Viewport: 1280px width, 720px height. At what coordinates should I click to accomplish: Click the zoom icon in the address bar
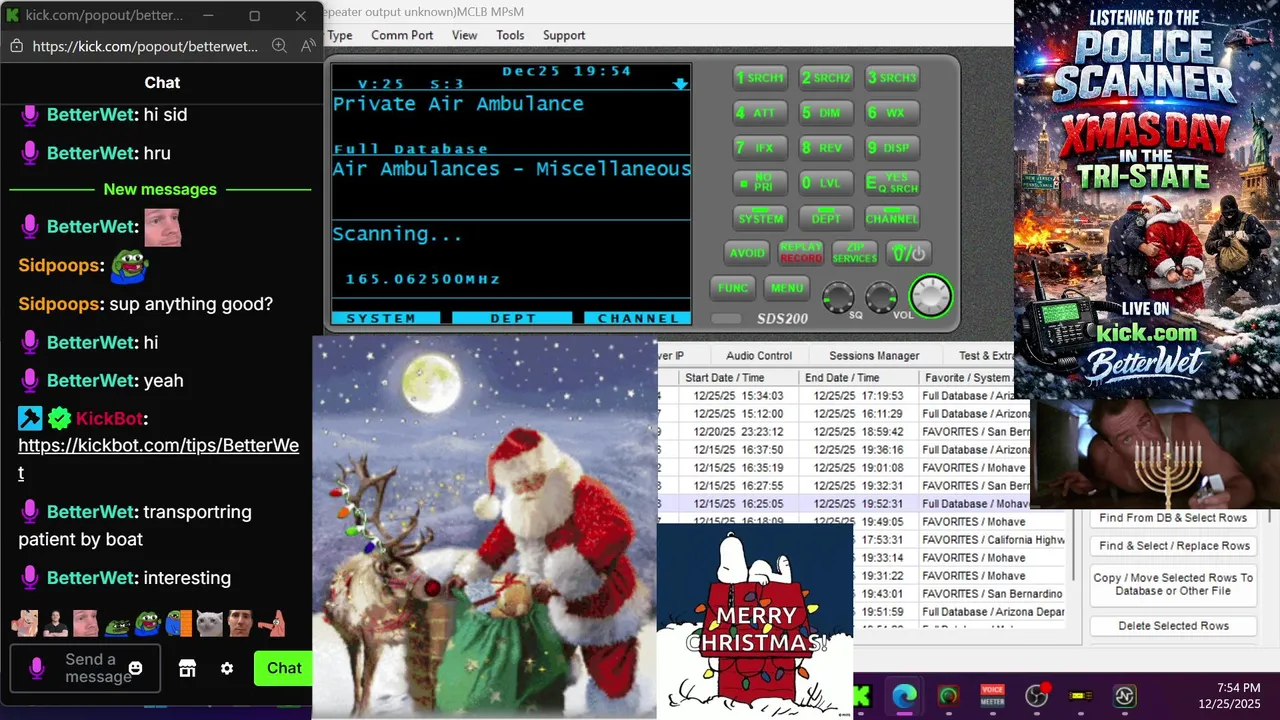[x=279, y=46]
